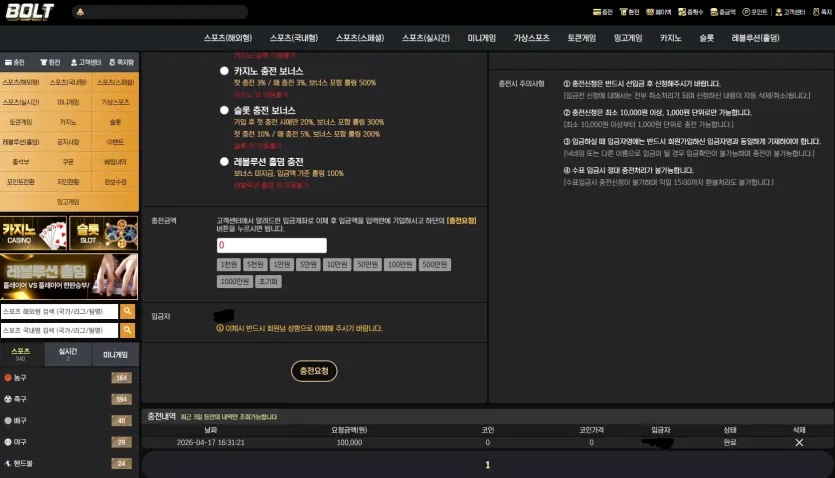The height and width of the screenshot is (478, 835).
Task: Open 이벤트 in the orange sidebar menu
Action: 115,142
